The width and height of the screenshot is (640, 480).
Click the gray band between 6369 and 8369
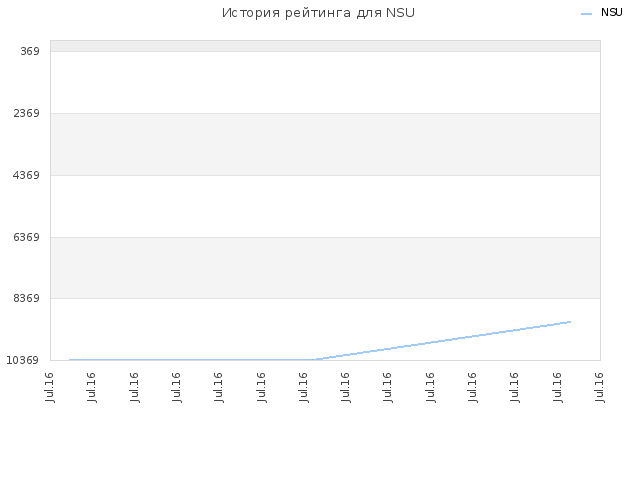coord(325,268)
